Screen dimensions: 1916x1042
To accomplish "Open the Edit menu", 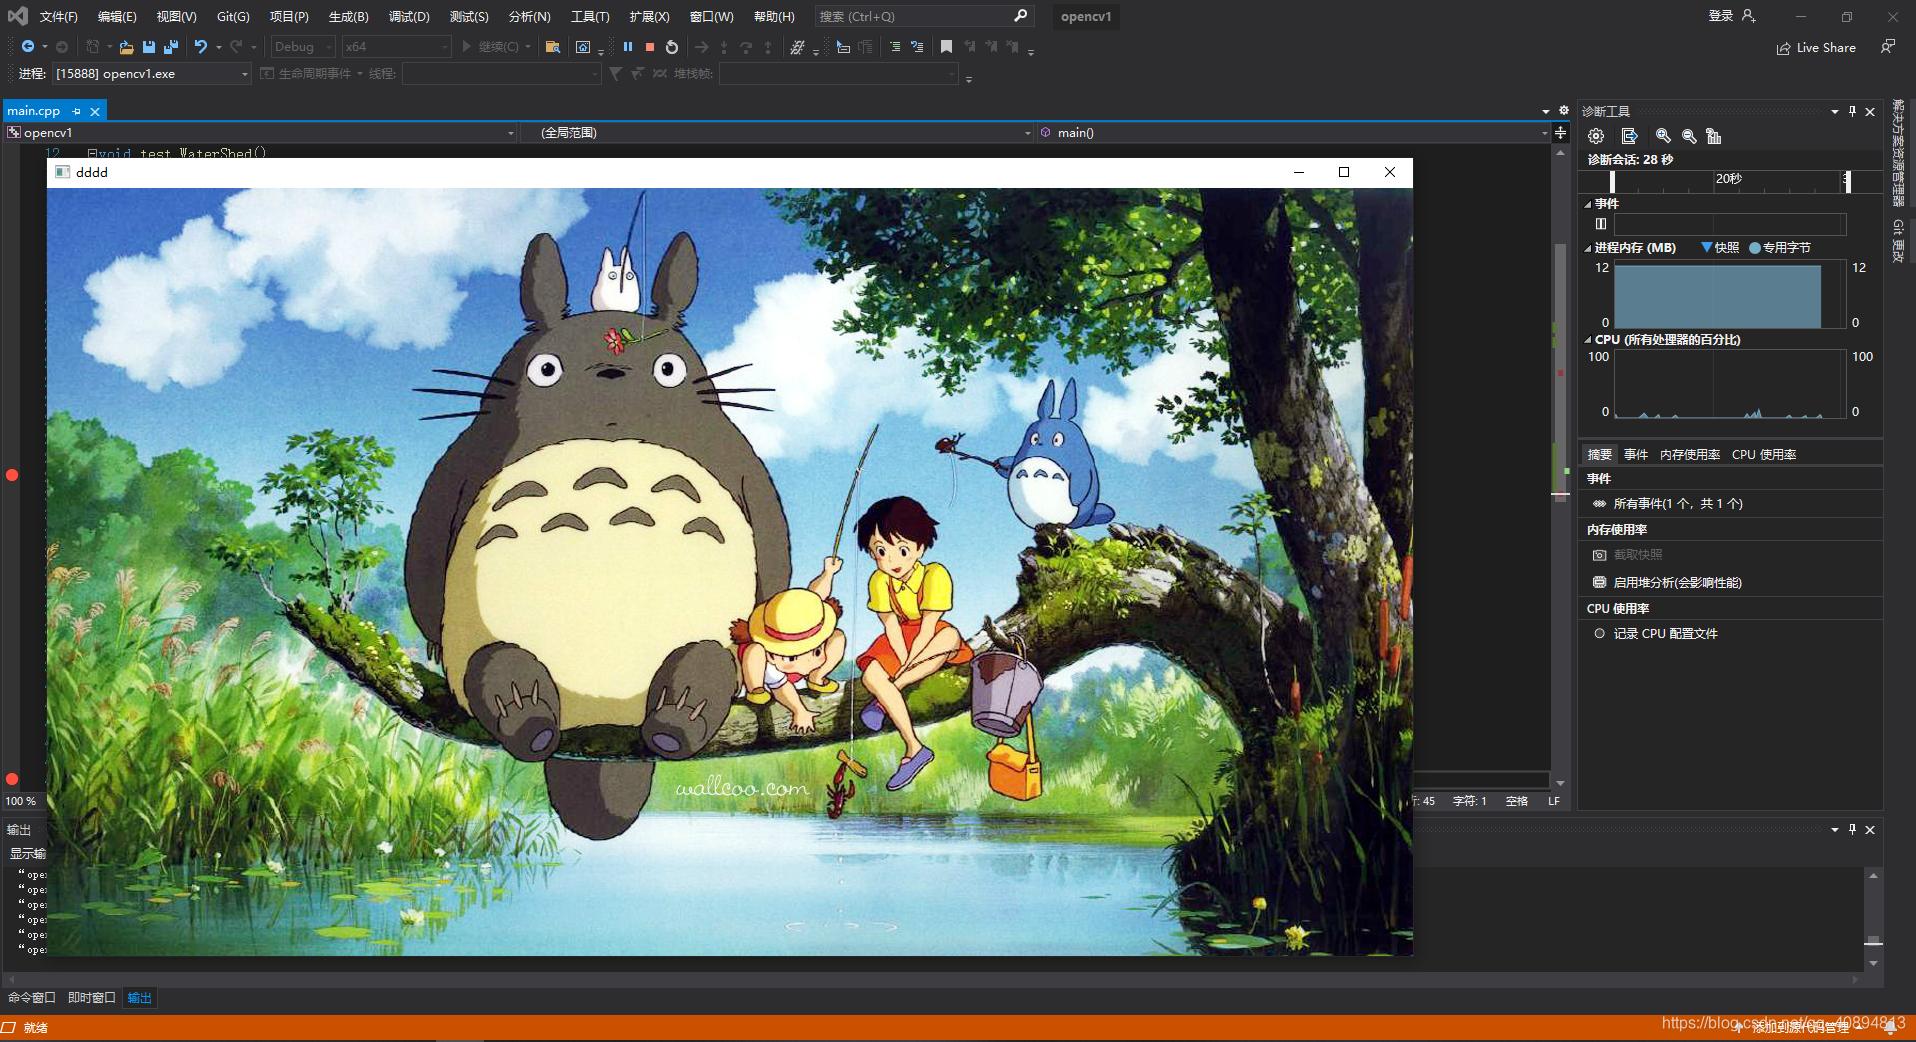I will click(117, 16).
